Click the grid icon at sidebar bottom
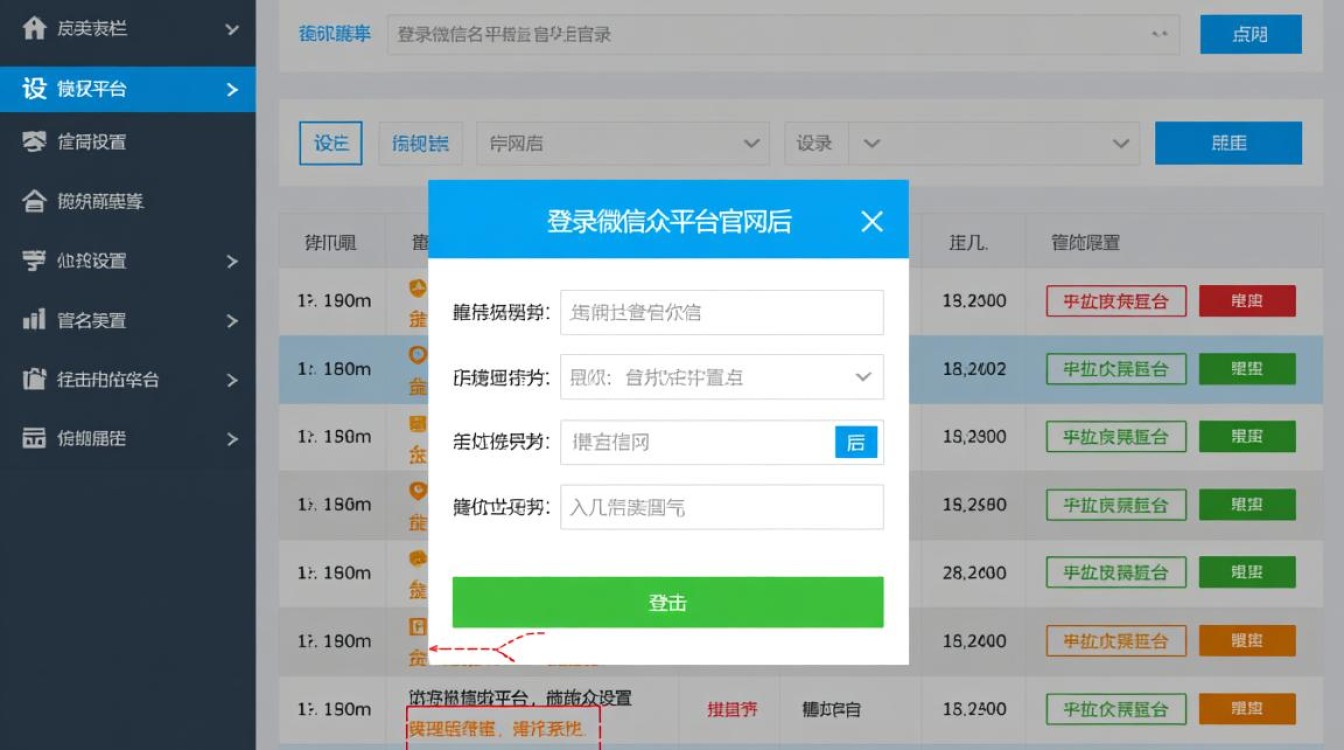The height and width of the screenshot is (750, 1344). 33,438
